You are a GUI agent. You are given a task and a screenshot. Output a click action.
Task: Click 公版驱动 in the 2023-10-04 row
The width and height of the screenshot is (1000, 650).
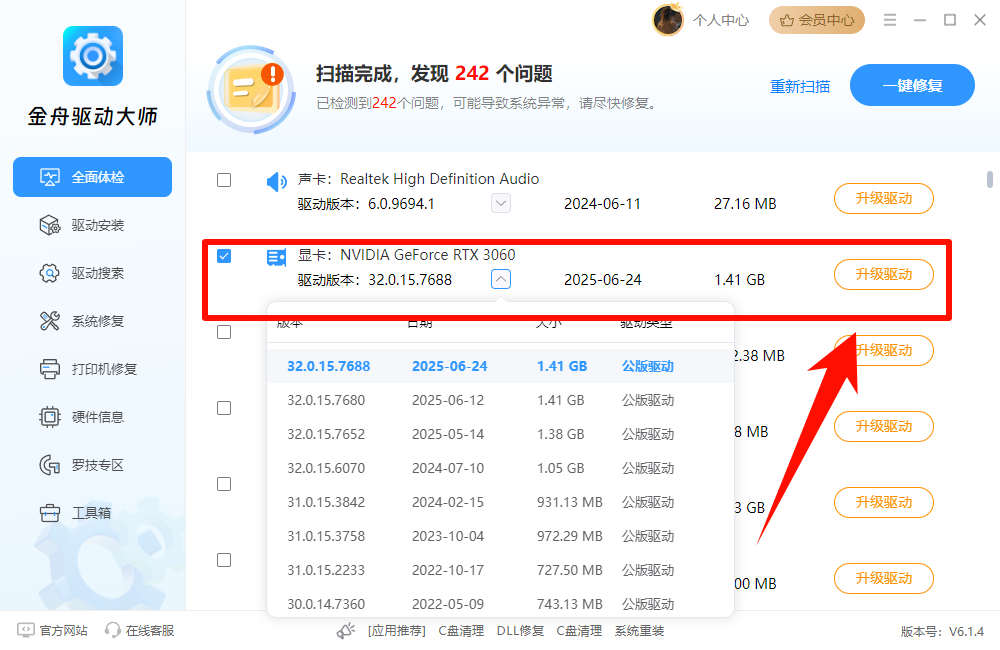point(648,536)
